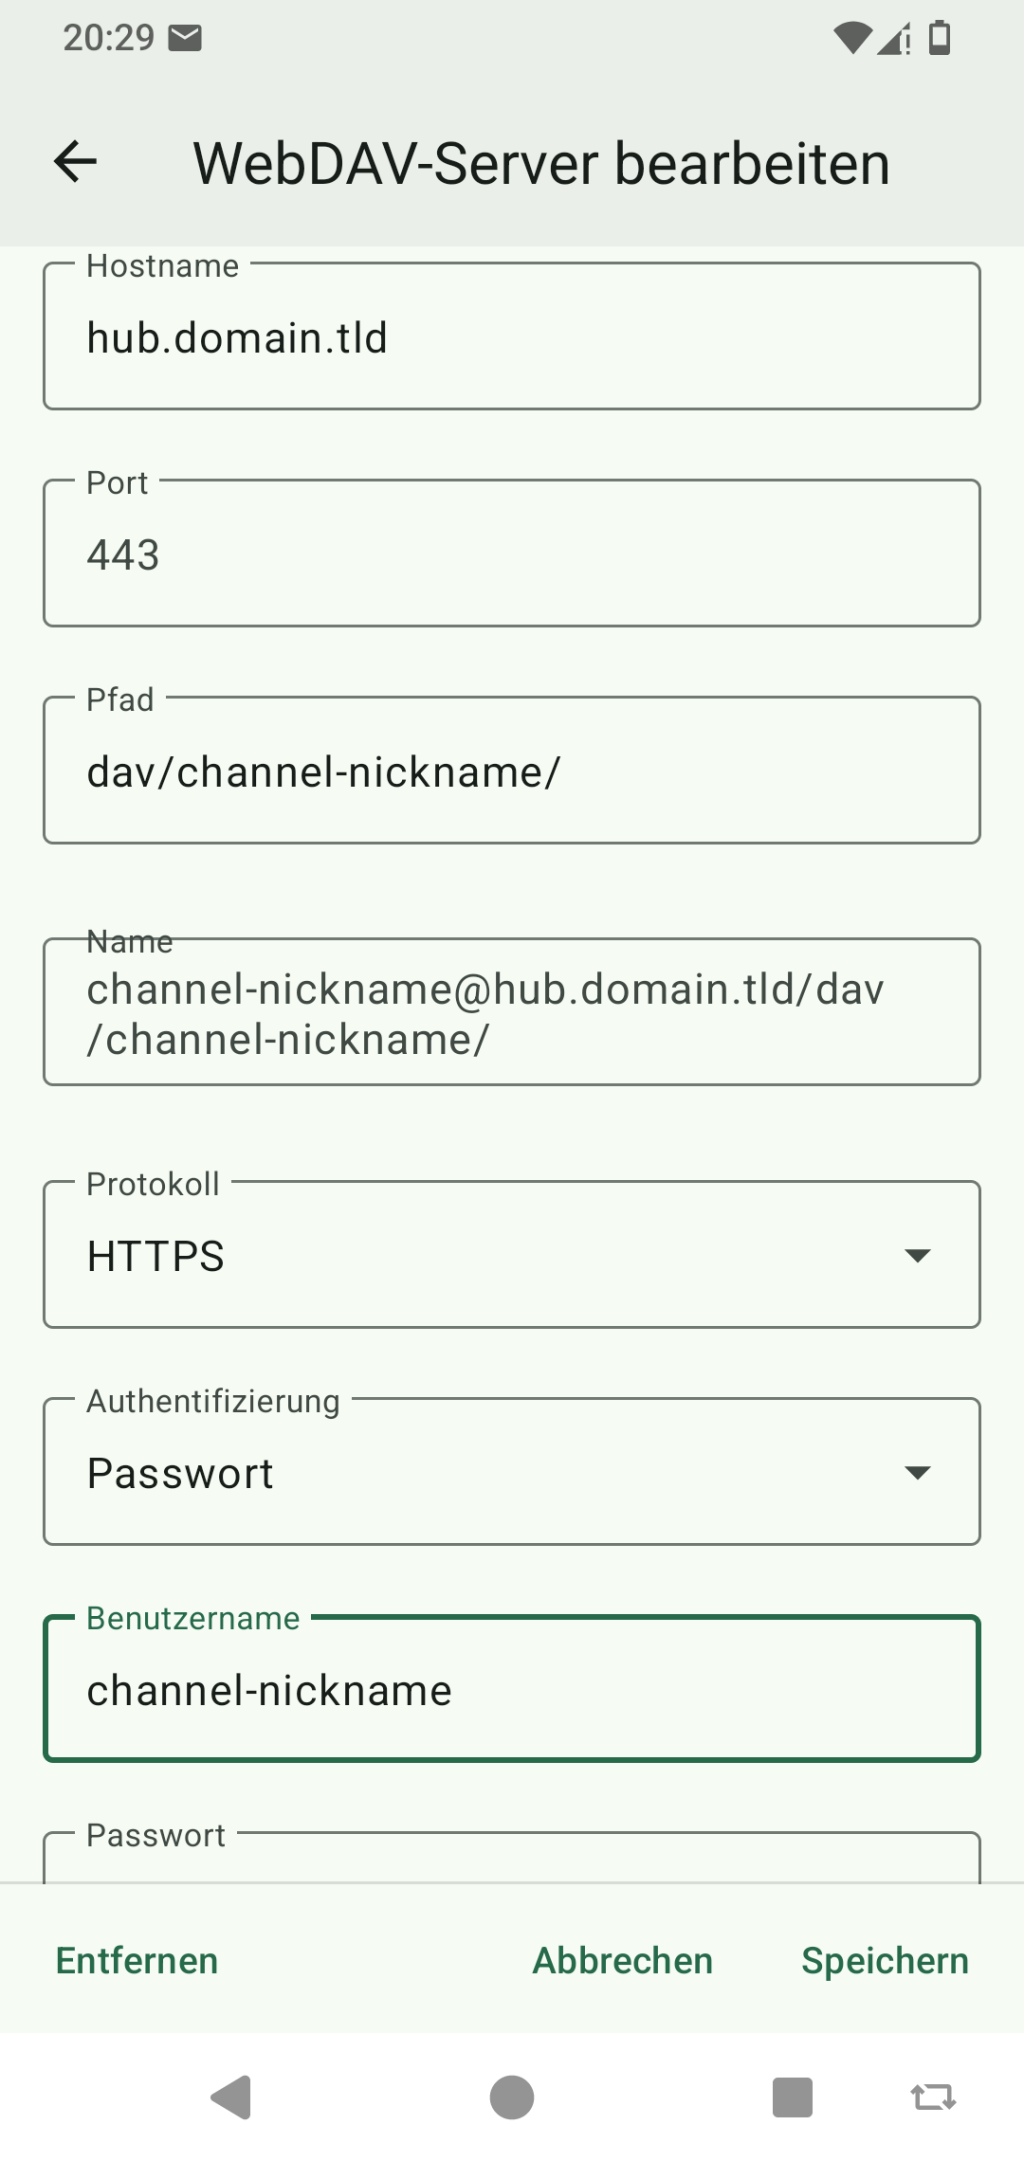Tap the mail notification icon

186,38
